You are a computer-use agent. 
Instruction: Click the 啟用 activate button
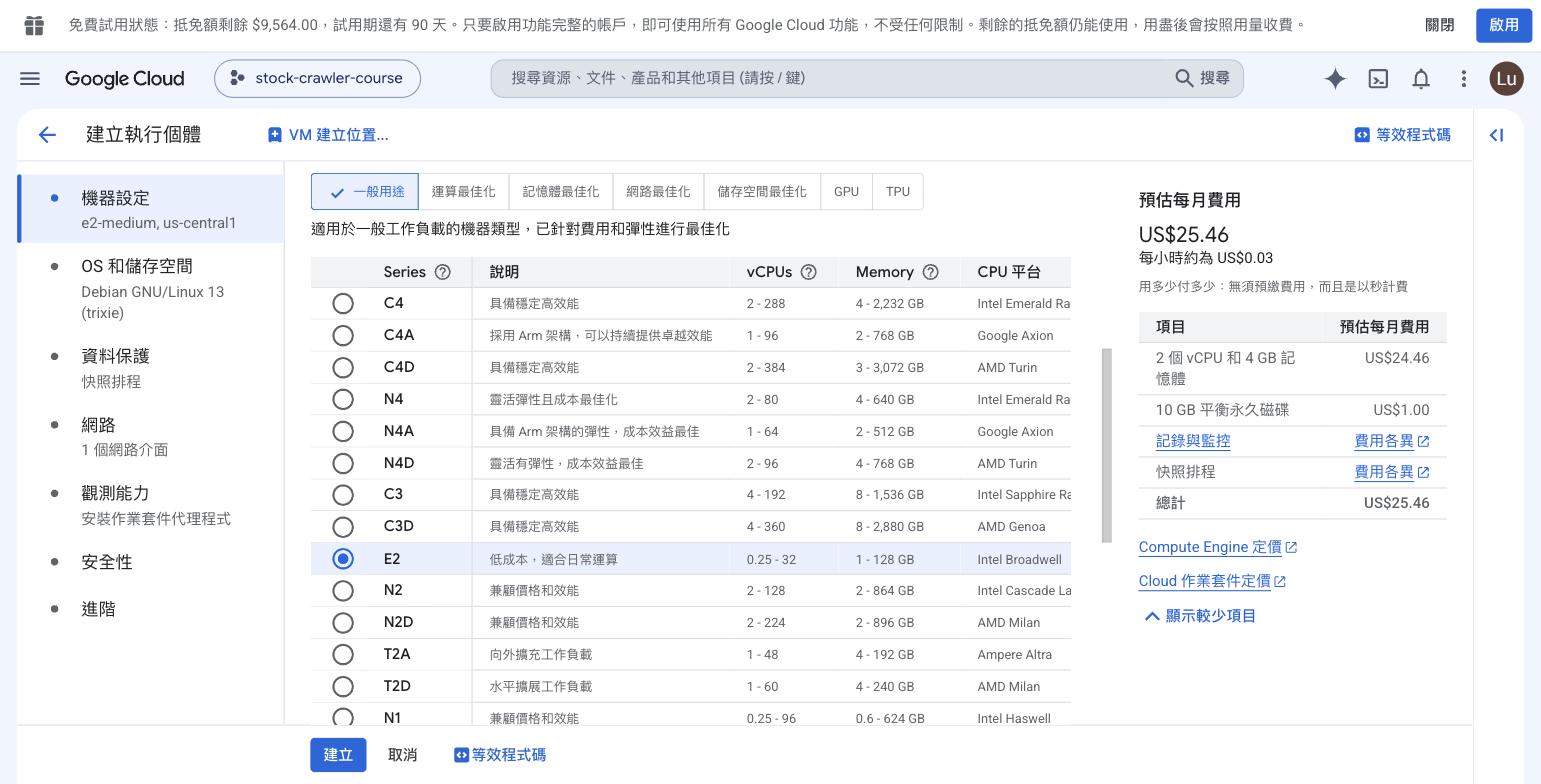click(x=1504, y=25)
